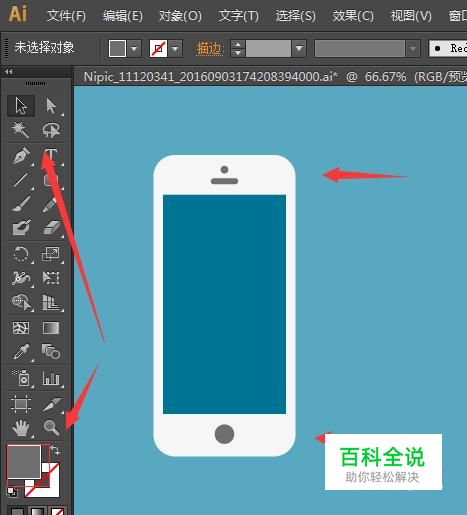467x515 pixels.
Task: Select the Eyedropper tool
Action: pos(21,352)
